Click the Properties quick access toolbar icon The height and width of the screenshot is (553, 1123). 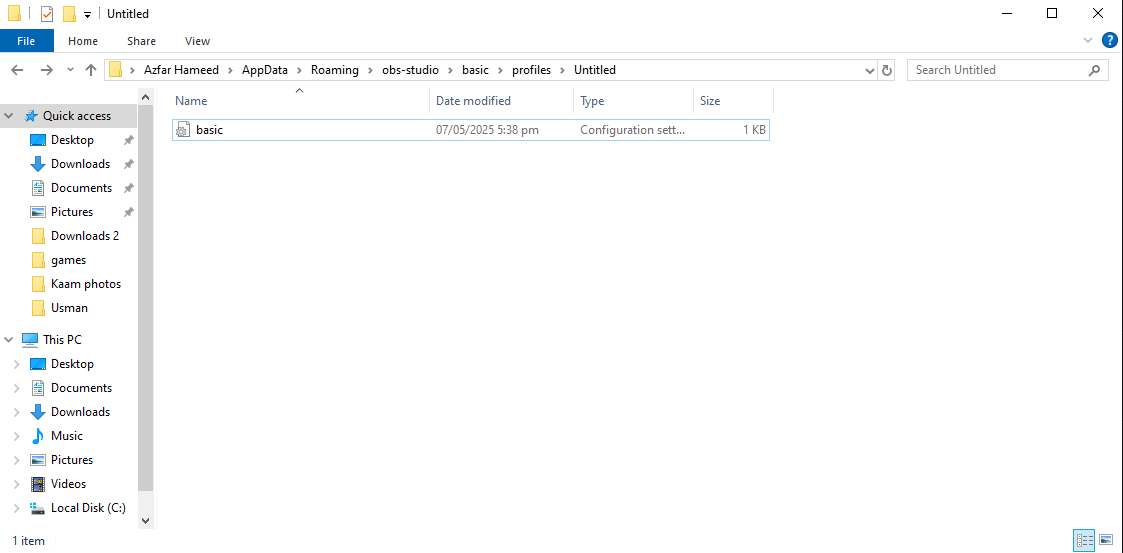(x=47, y=14)
